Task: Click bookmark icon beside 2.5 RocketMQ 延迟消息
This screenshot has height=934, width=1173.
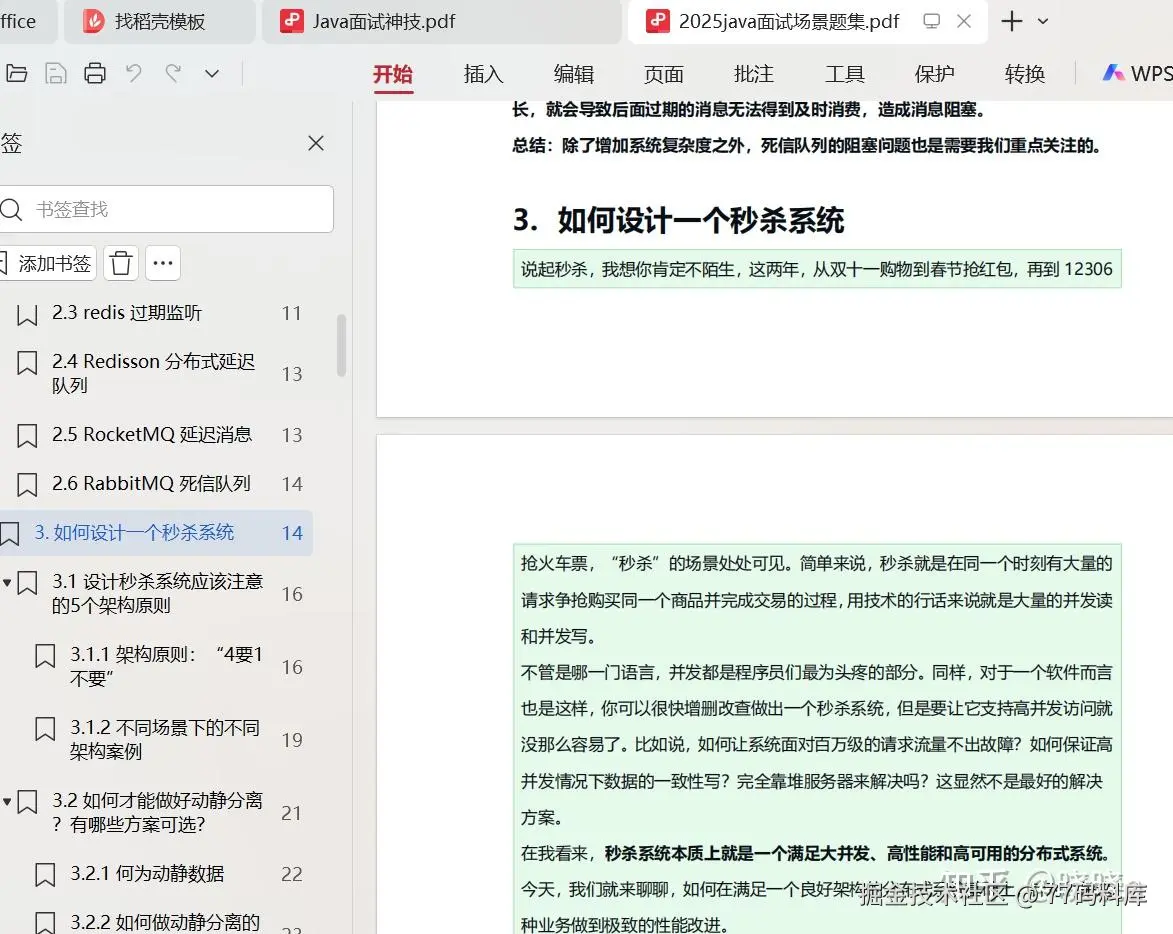Action: 27,436
